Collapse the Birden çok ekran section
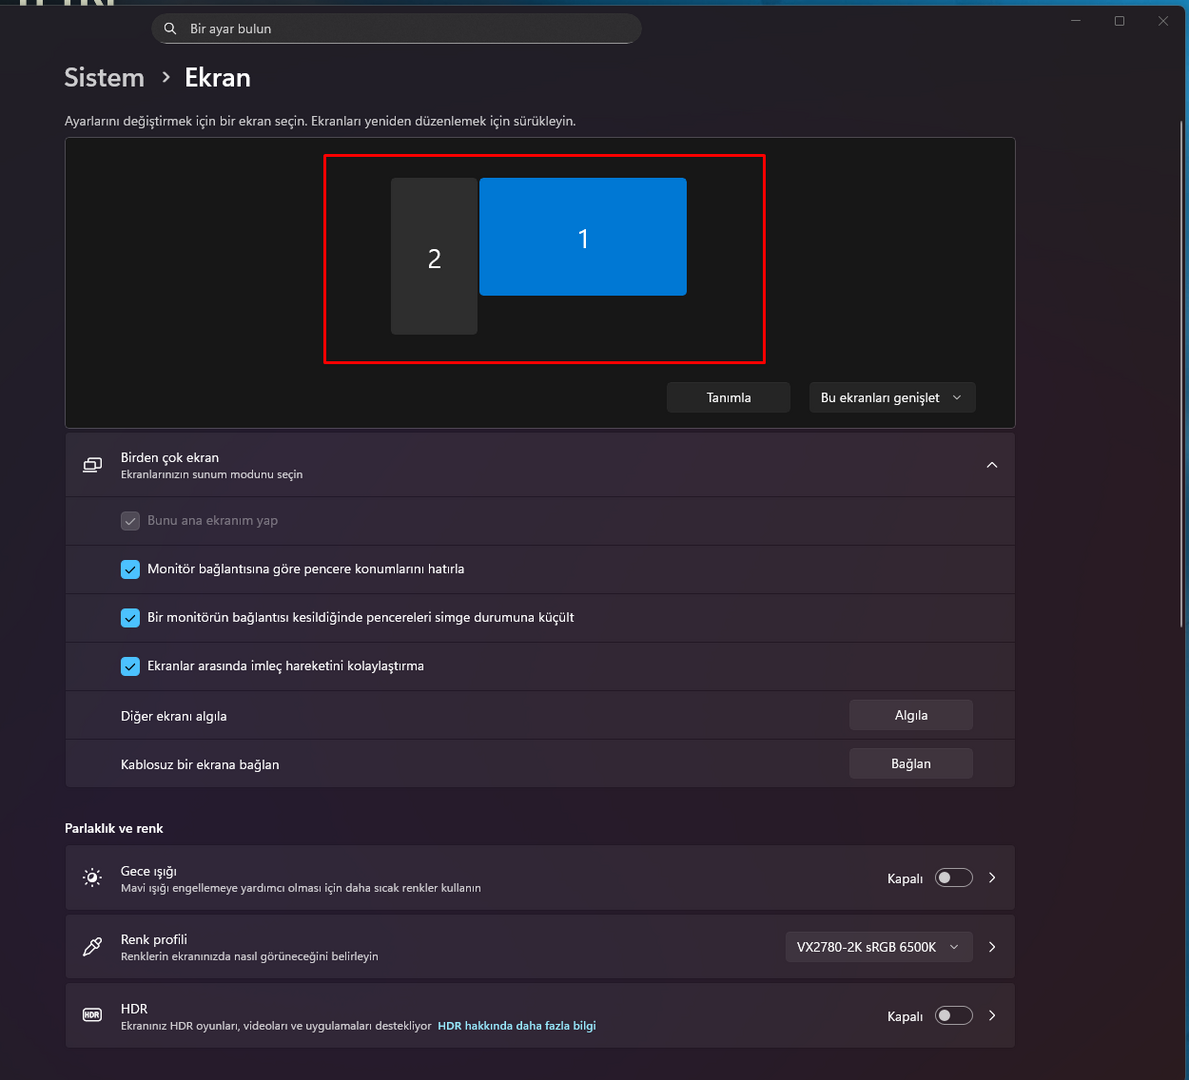This screenshot has width=1189, height=1080. tap(992, 465)
